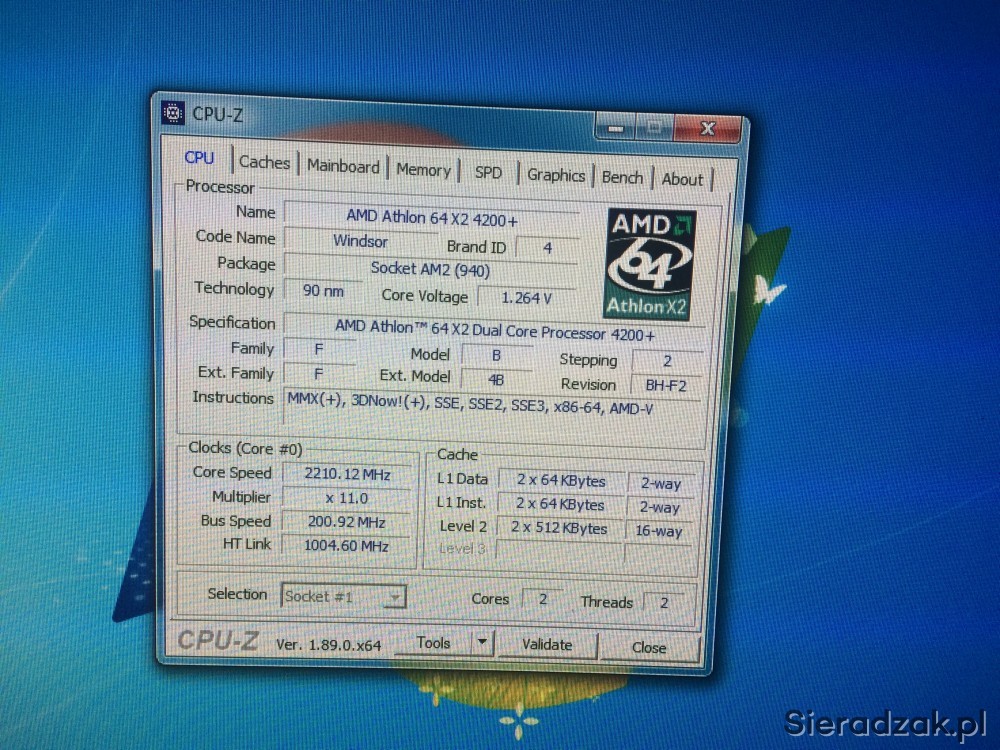This screenshot has width=1000, height=750.
Task: Click the Validate button
Action: click(547, 645)
